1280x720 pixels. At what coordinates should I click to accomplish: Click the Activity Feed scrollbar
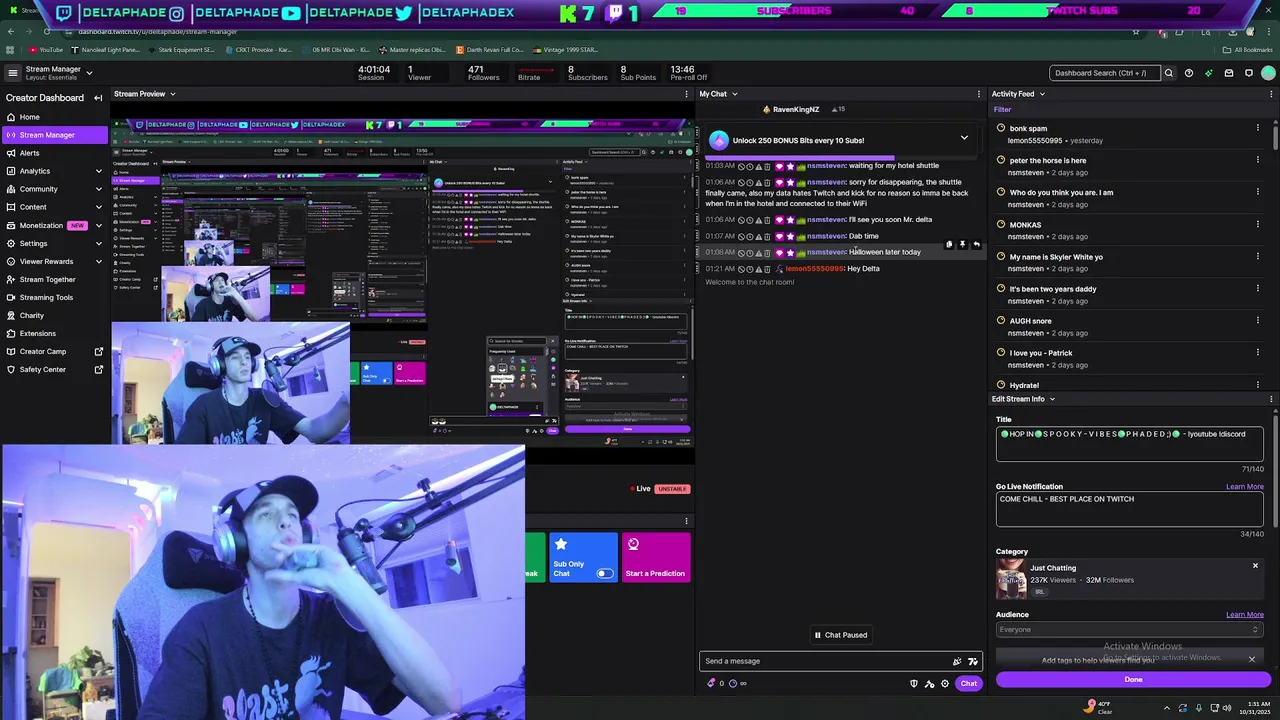click(1275, 136)
